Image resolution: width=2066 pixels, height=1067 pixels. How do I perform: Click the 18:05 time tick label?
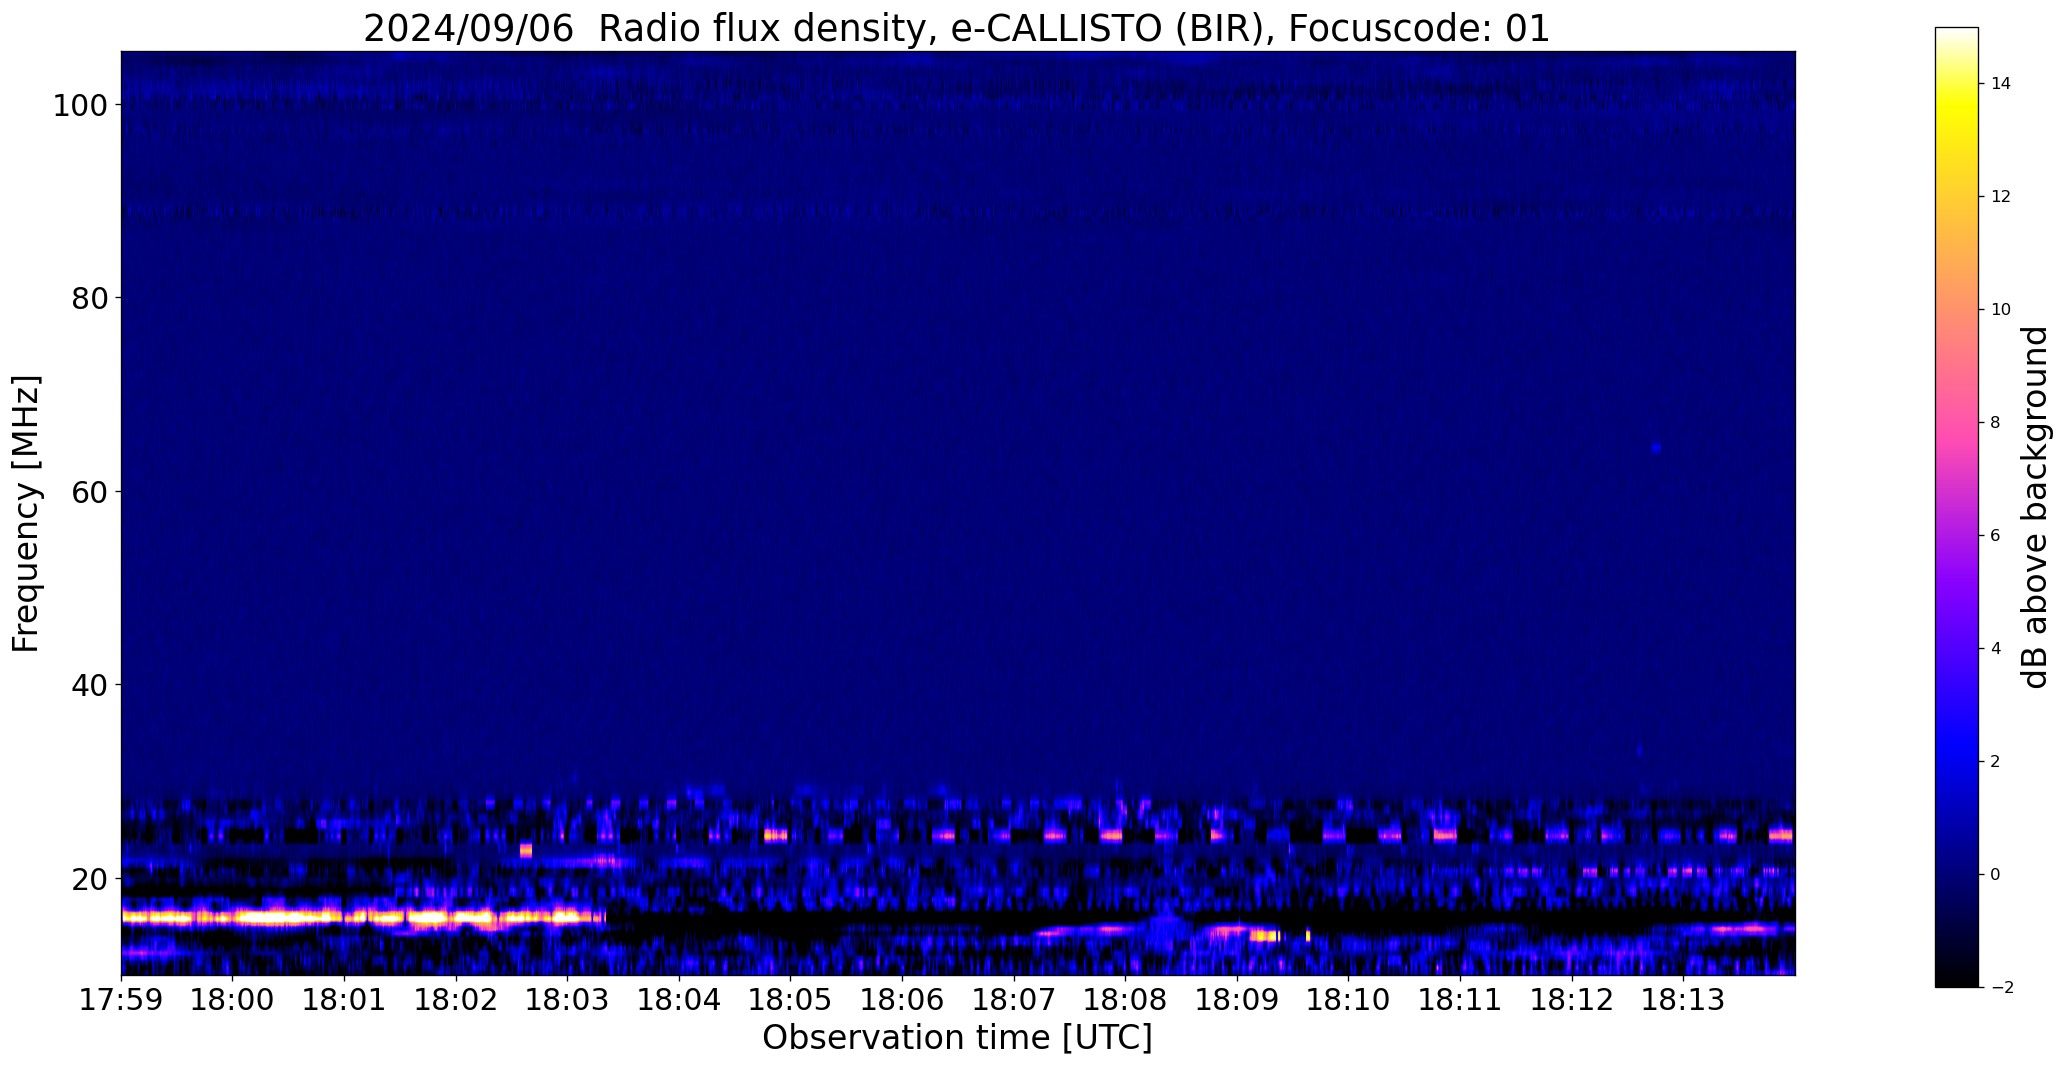[790, 1000]
